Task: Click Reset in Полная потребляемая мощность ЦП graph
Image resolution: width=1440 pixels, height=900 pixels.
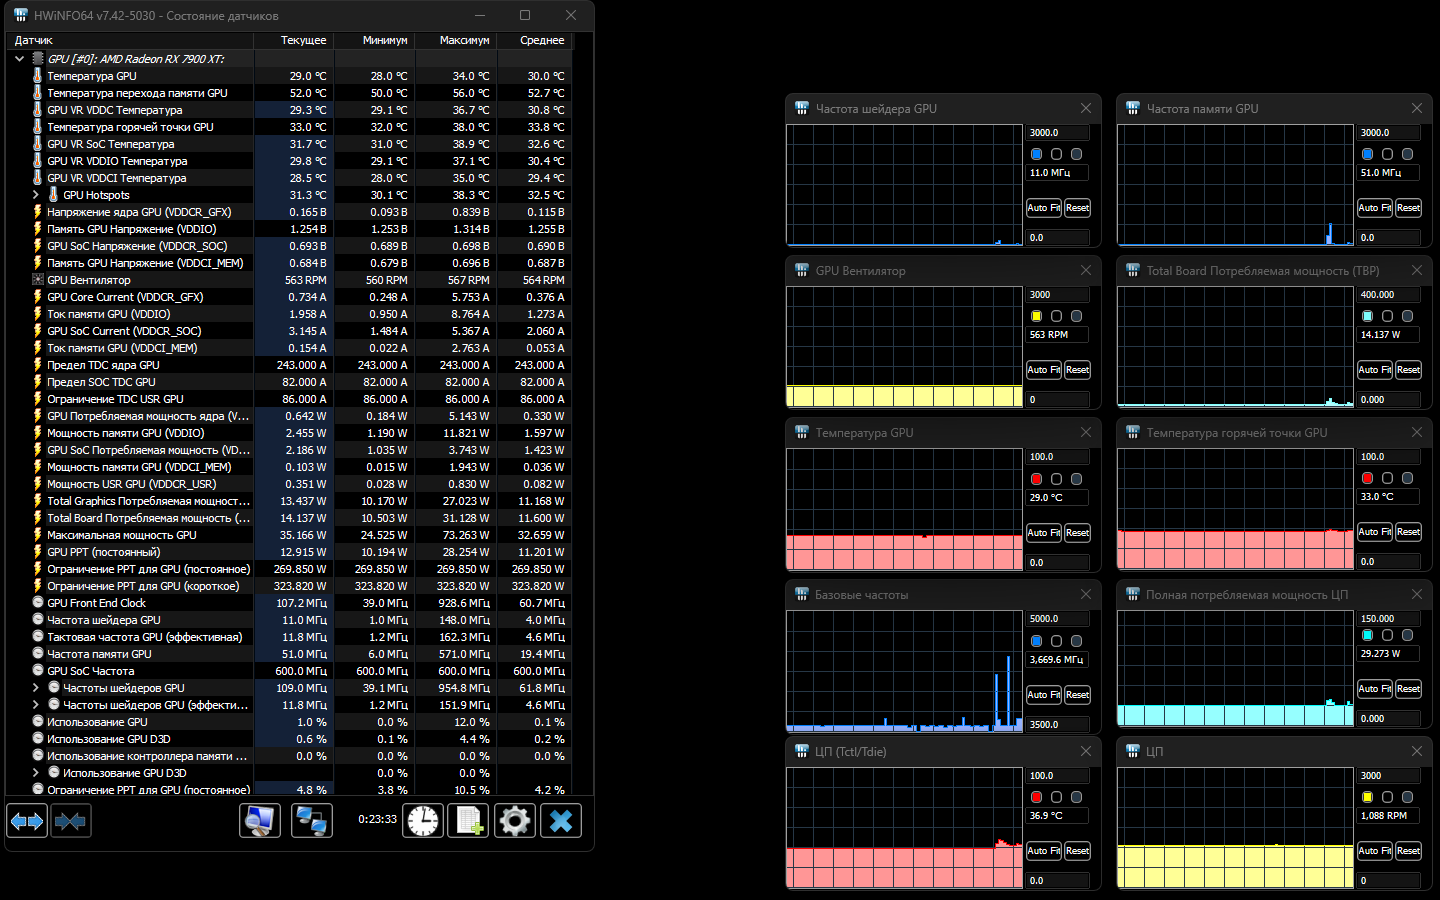Action: 1408,689
